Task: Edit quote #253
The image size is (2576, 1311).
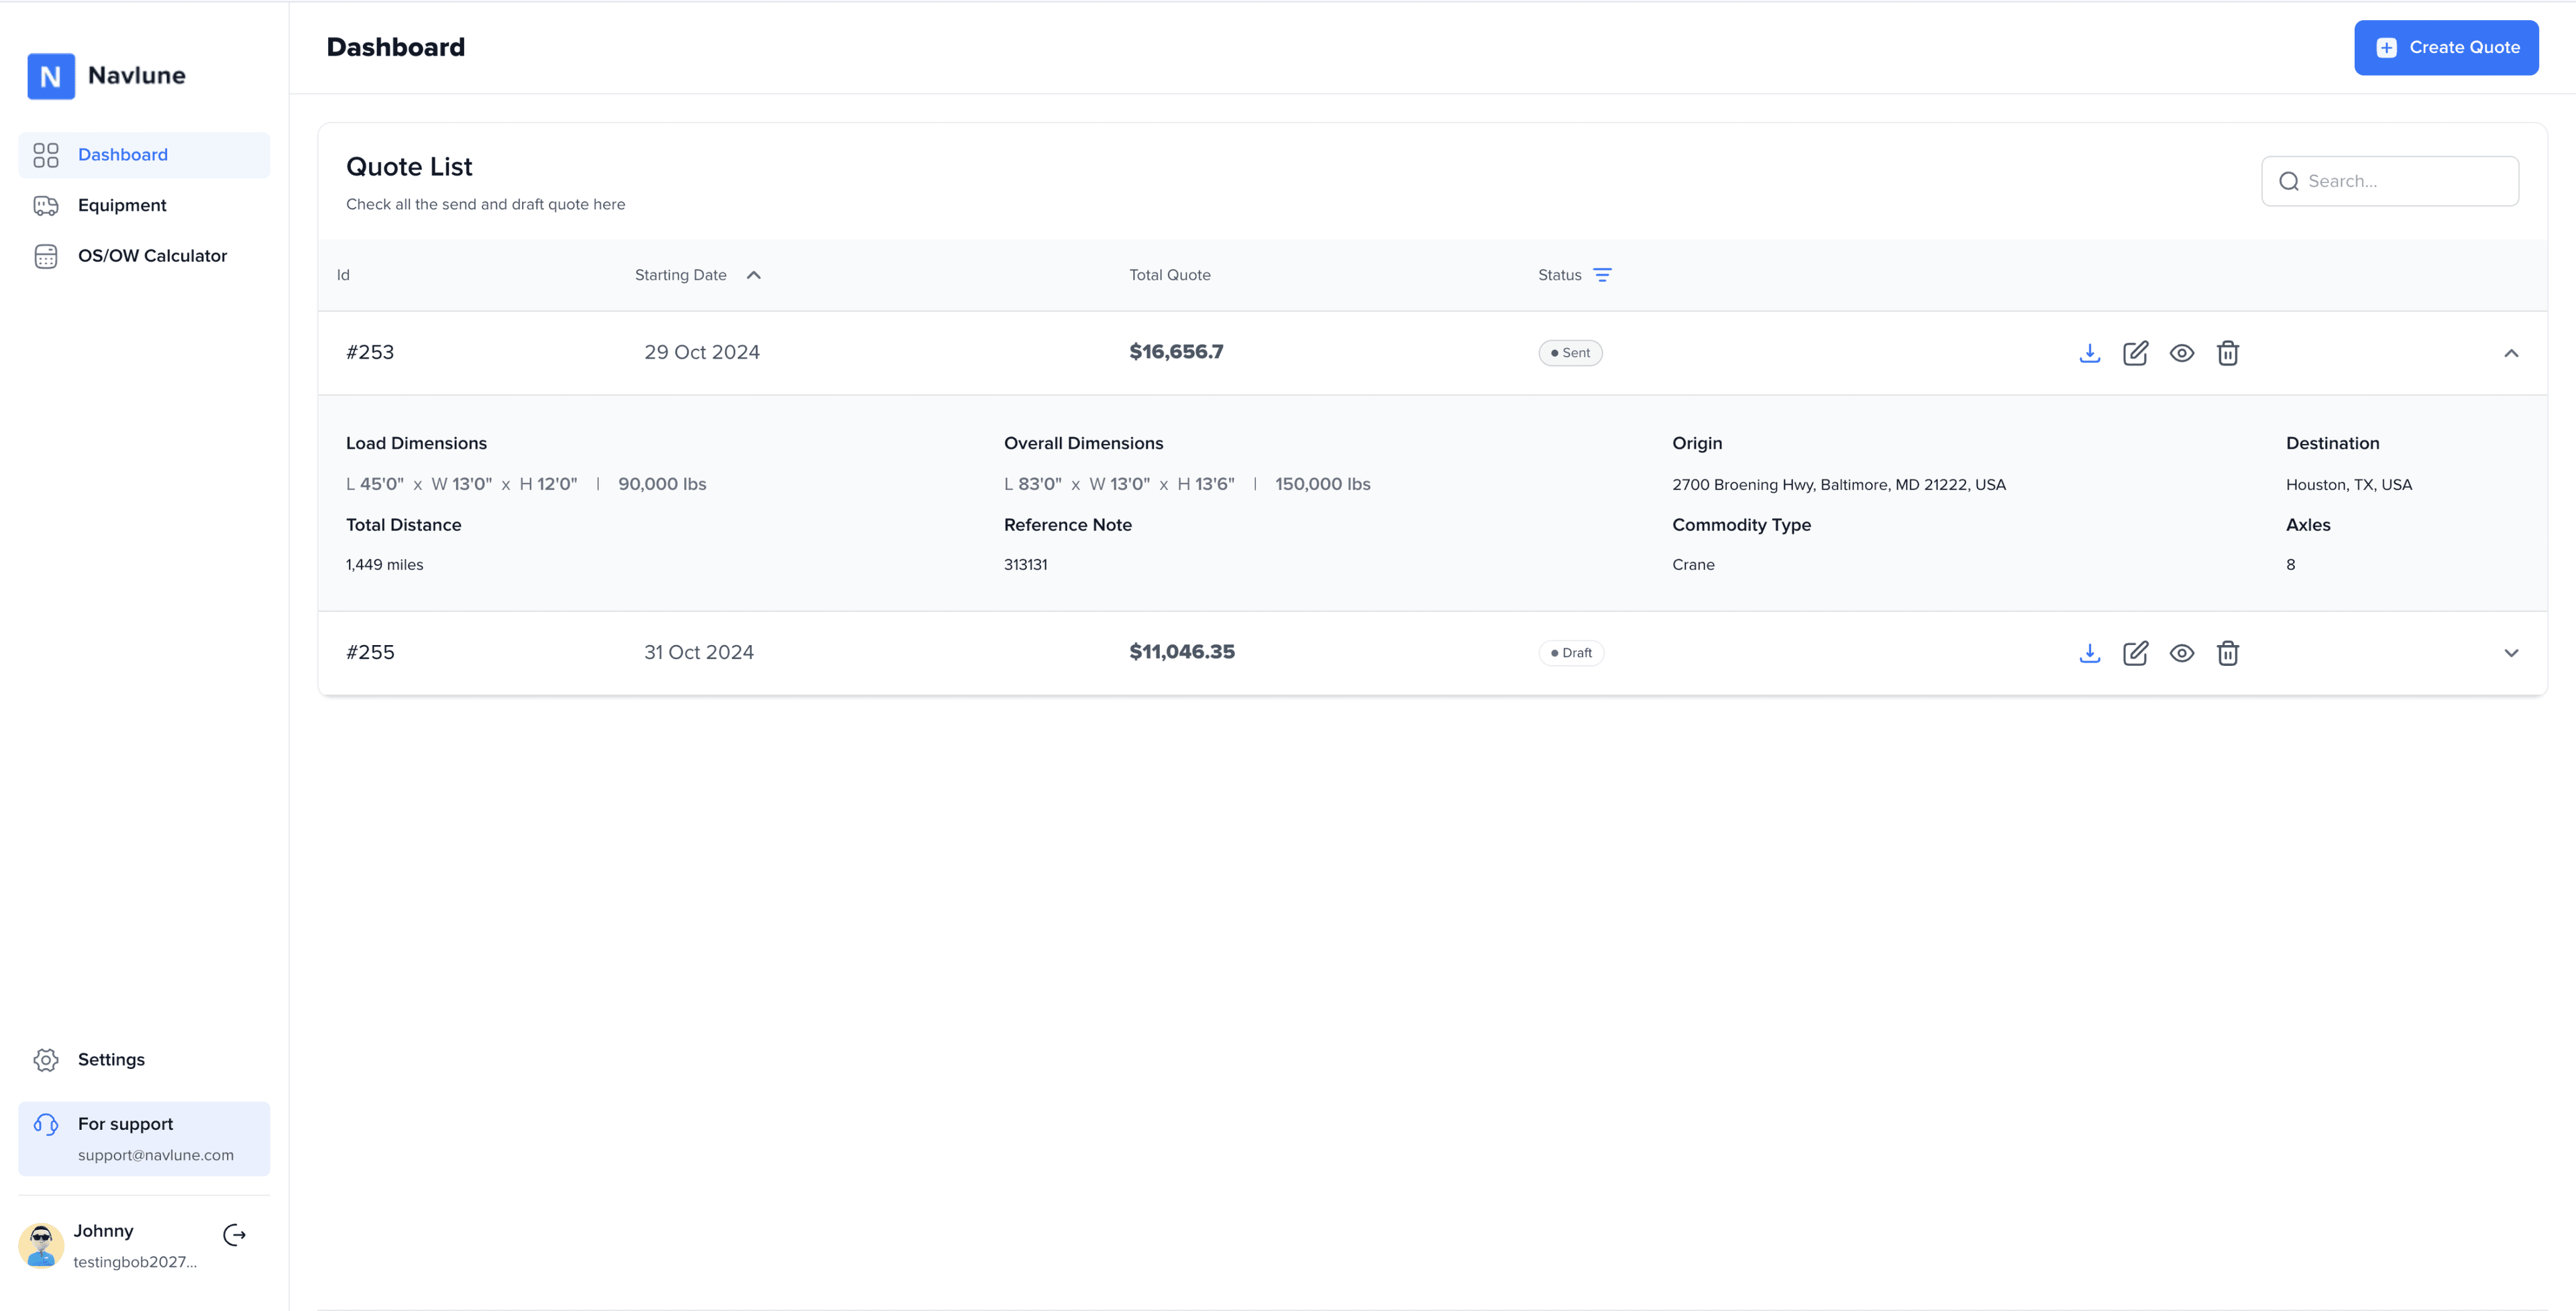Action: point(2135,353)
